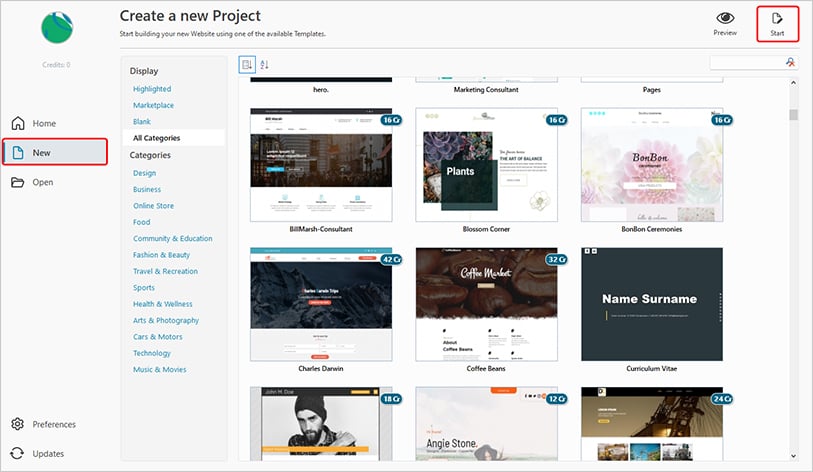Viewport: 813px width, 472px height.
Task: Show Highlighted templates
Action: click(152, 89)
